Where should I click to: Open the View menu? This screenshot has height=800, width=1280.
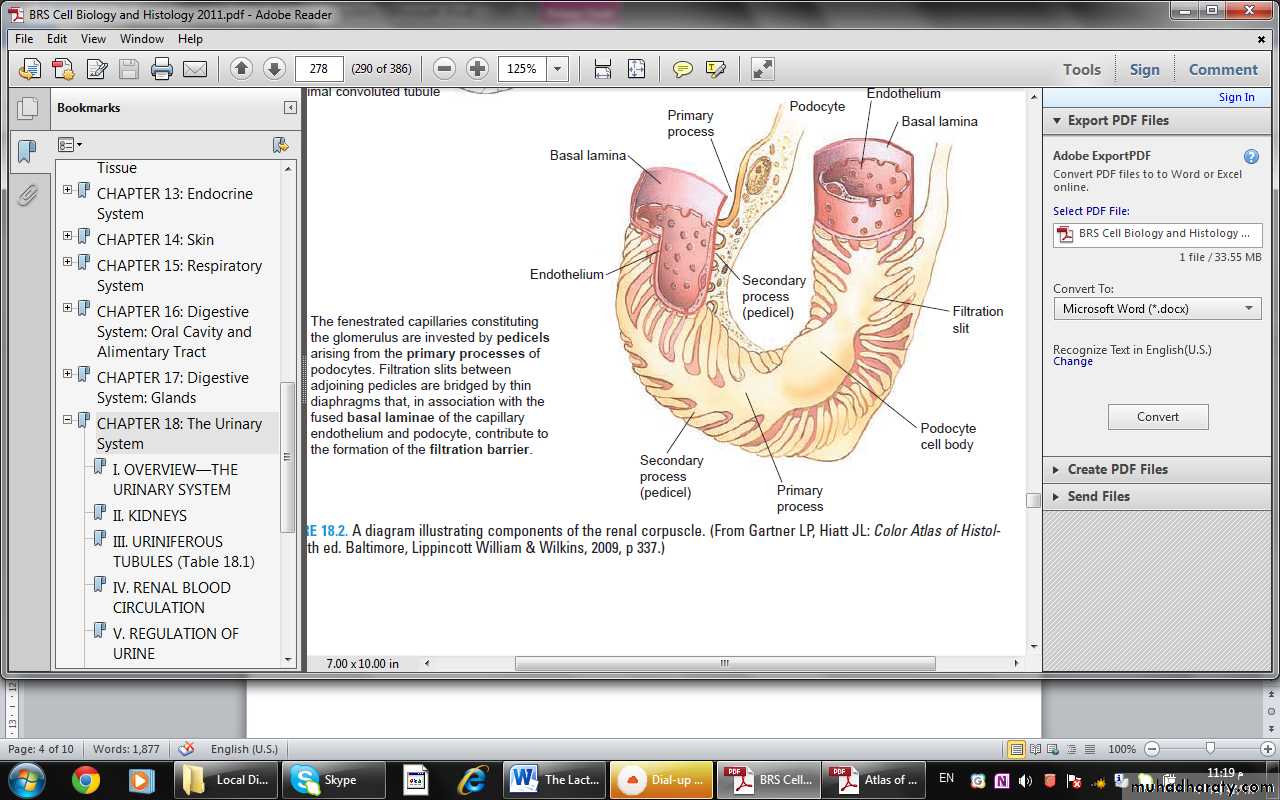(x=93, y=39)
